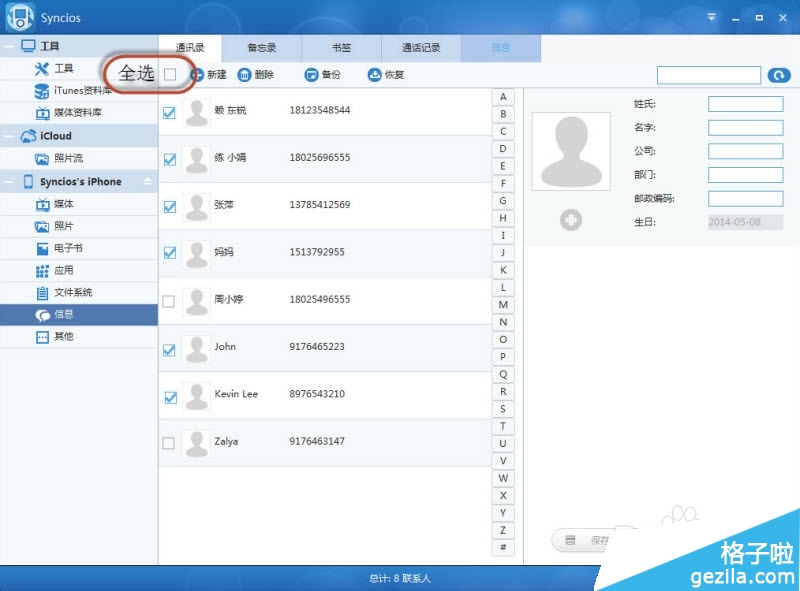Add a contact photo with plus icon
The width and height of the screenshot is (800, 591).
[570, 220]
